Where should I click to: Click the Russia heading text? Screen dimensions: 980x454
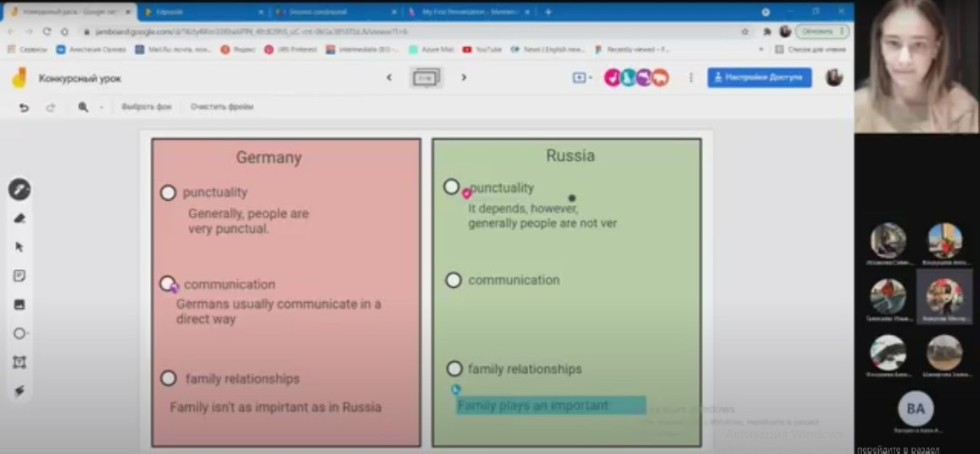point(570,155)
